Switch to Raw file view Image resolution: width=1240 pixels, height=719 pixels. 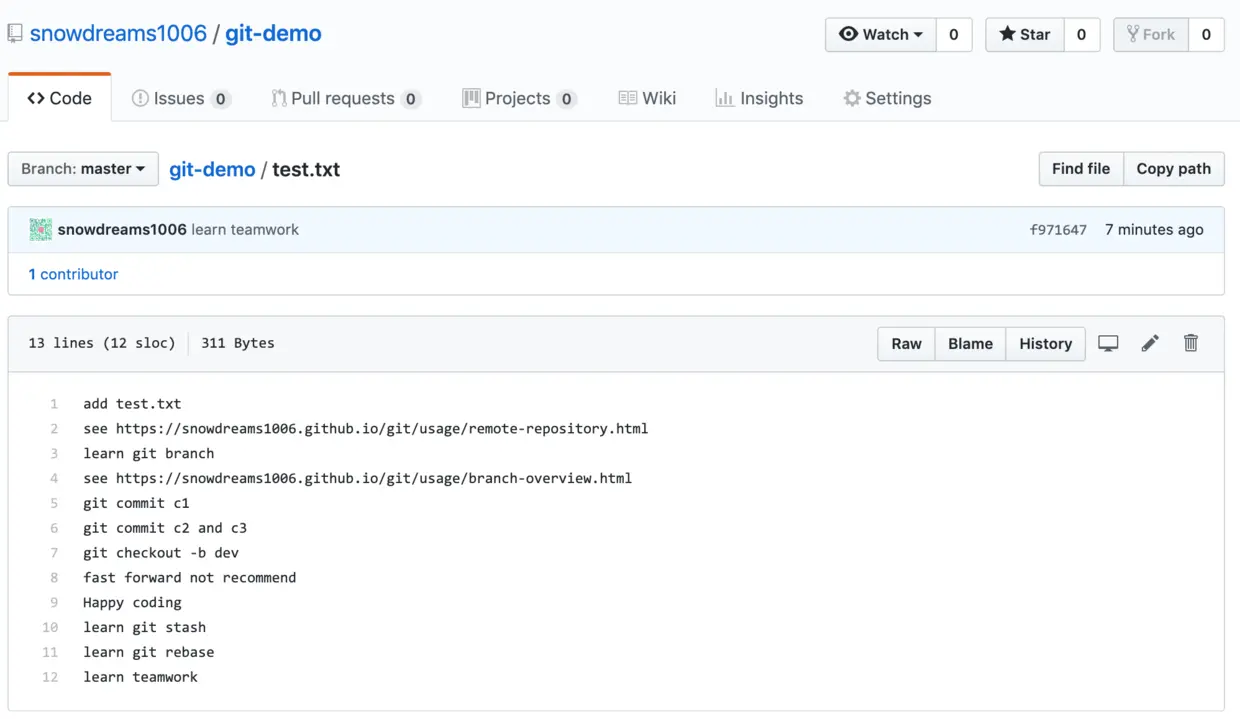click(x=905, y=343)
